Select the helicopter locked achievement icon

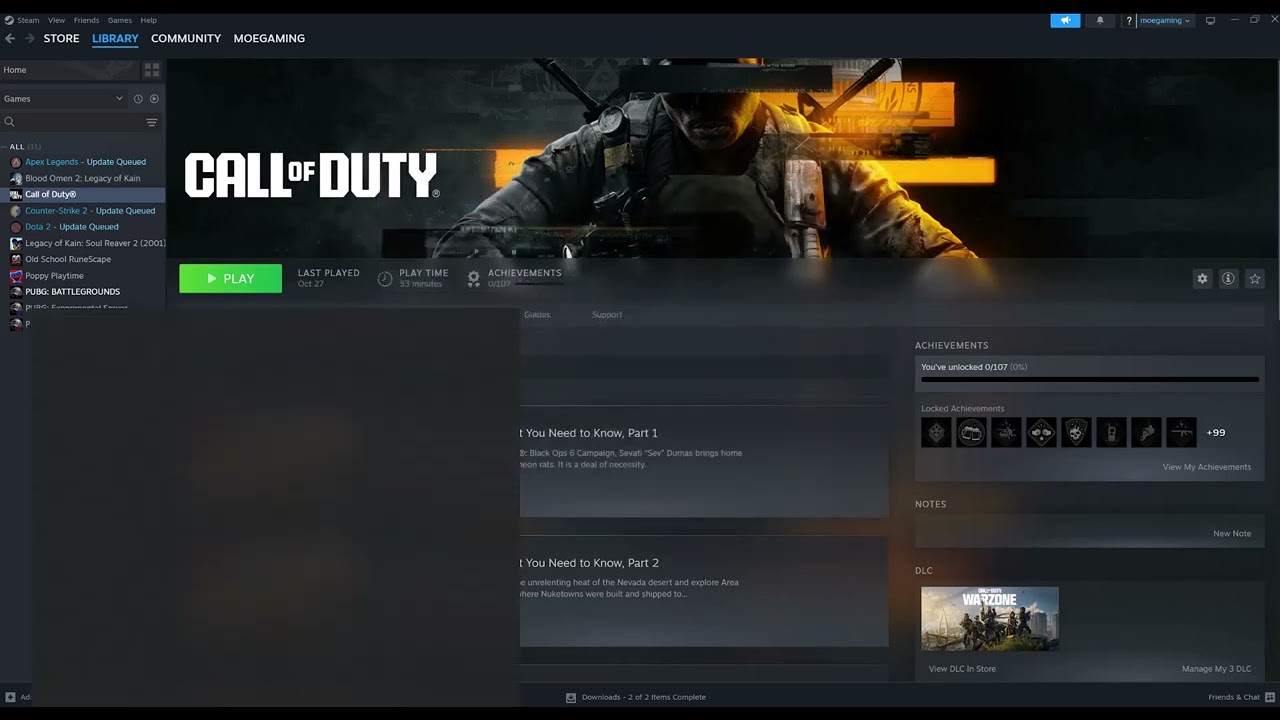(x=1006, y=432)
